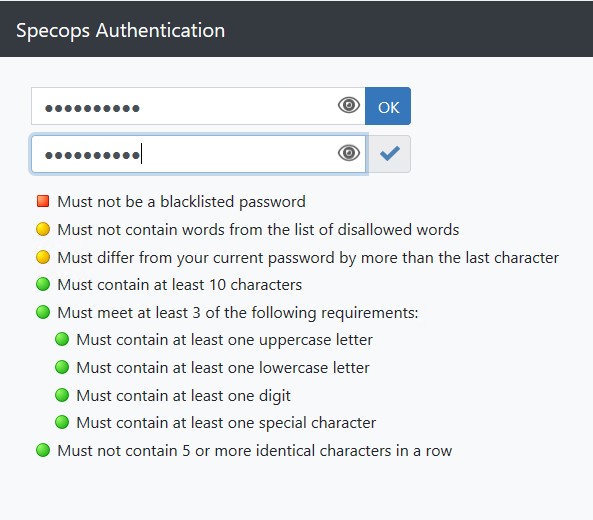Focus the confirm password field
593x520 pixels.
click(x=199, y=154)
